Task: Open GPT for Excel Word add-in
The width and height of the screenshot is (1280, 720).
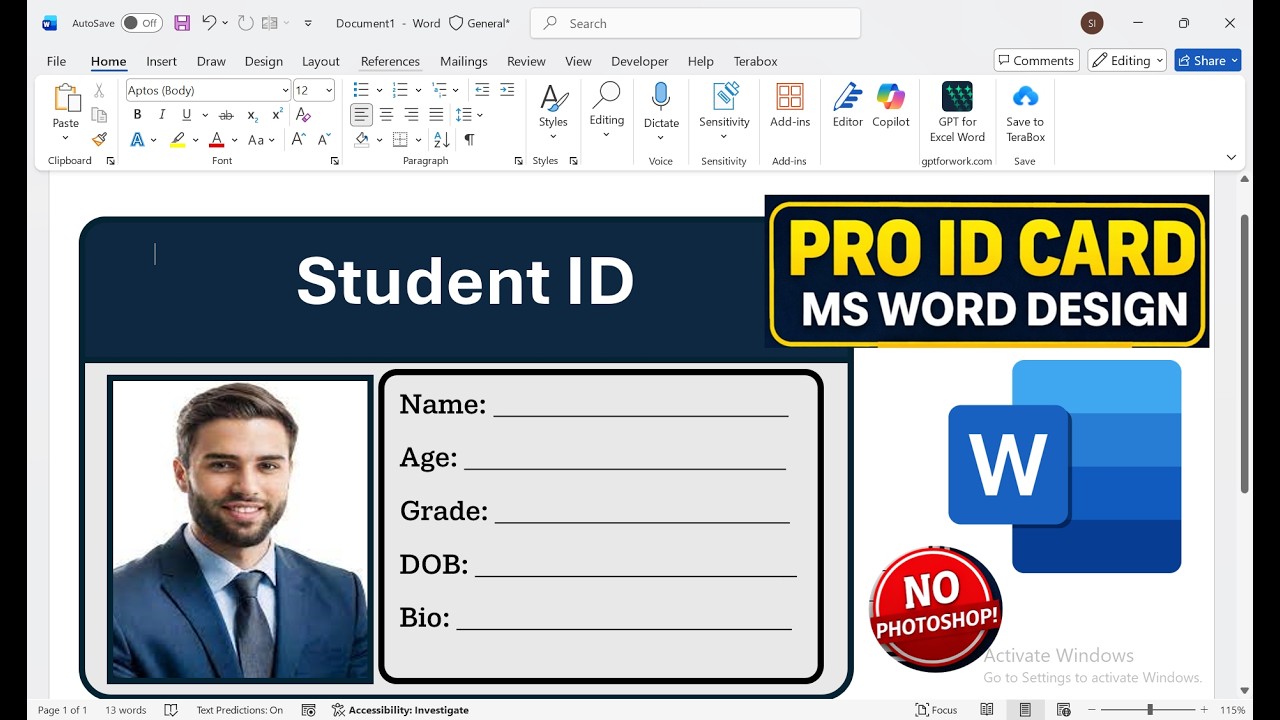Action: tap(957, 112)
